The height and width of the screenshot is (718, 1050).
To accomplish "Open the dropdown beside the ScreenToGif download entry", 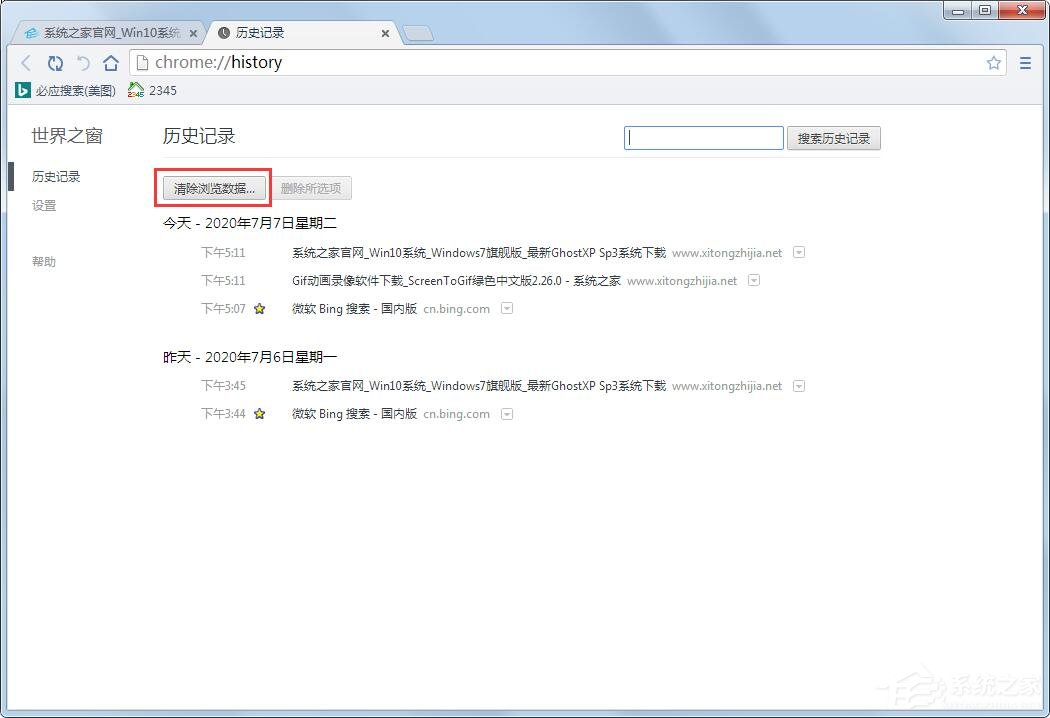I will (753, 281).
